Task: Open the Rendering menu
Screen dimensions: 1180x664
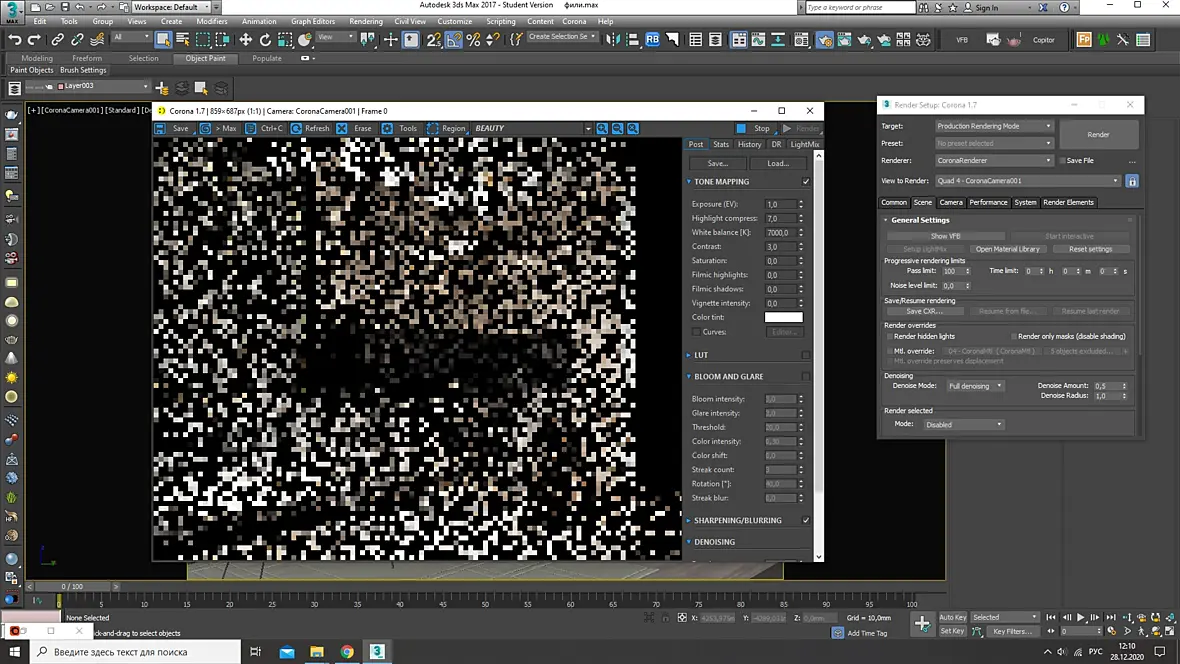Action: point(366,21)
